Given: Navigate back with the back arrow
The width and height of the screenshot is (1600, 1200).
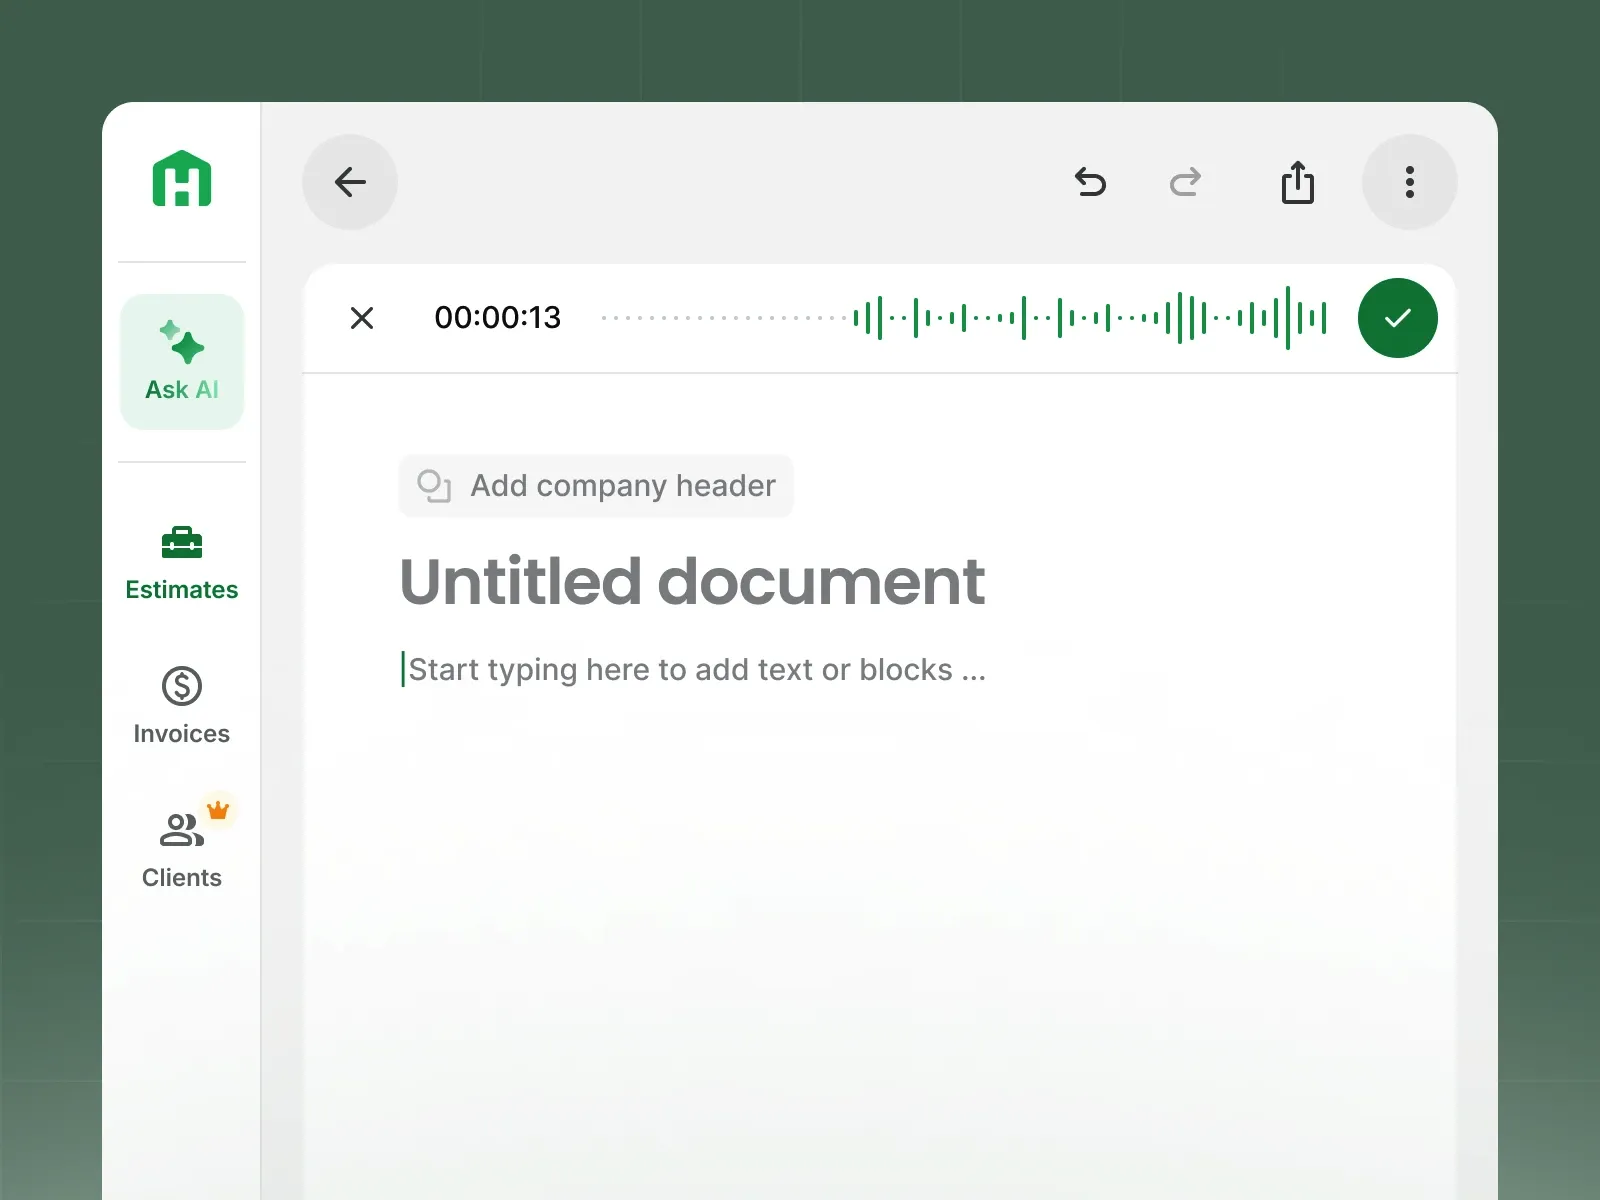Looking at the screenshot, I should coord(349,182).
